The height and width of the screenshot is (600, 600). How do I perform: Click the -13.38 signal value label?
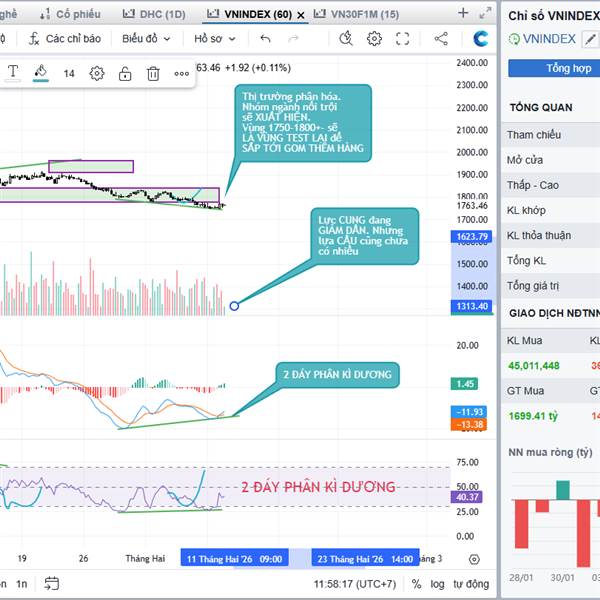pyautogui.click(x=469, y=424)
